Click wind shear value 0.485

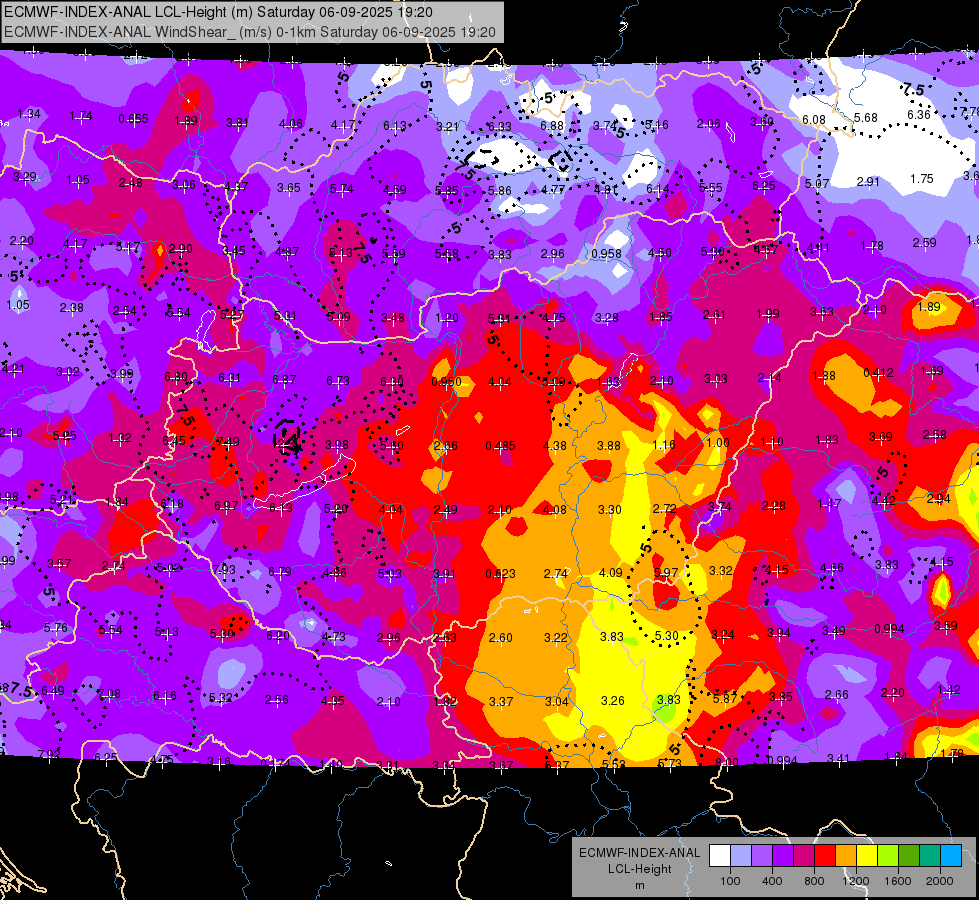click(x=501, y=445)
